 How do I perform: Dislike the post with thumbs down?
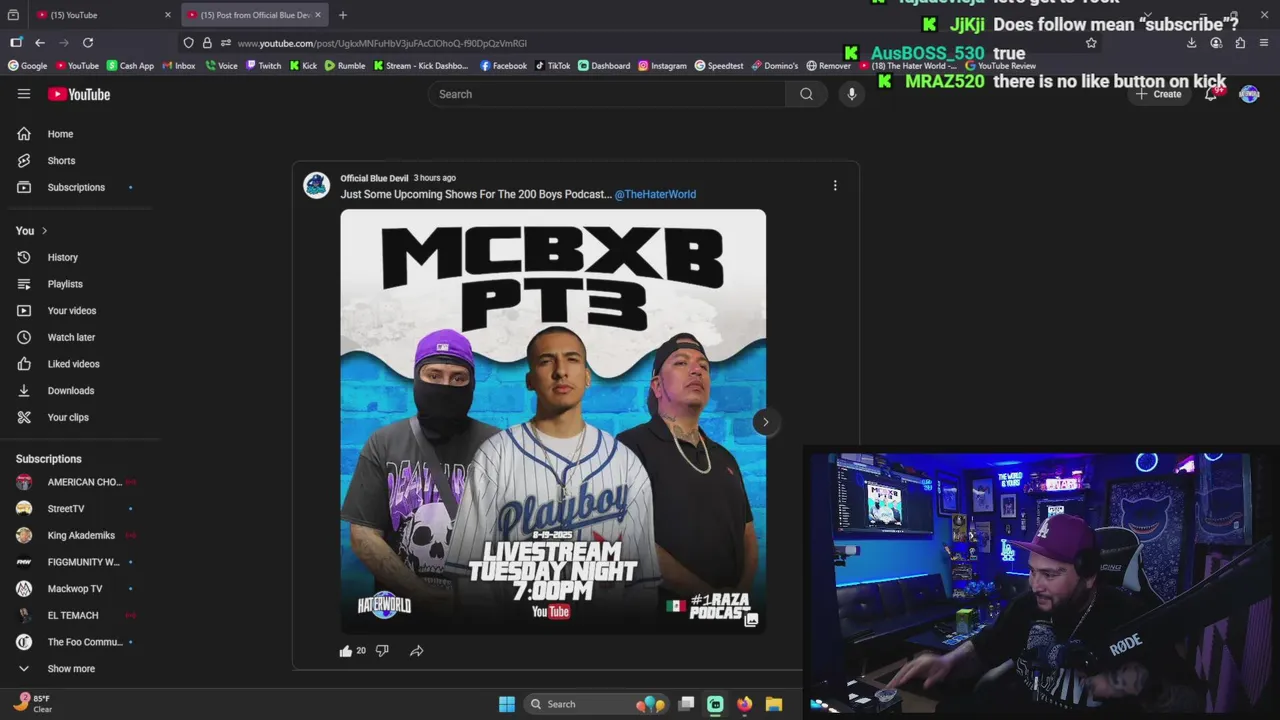point(382,651)
